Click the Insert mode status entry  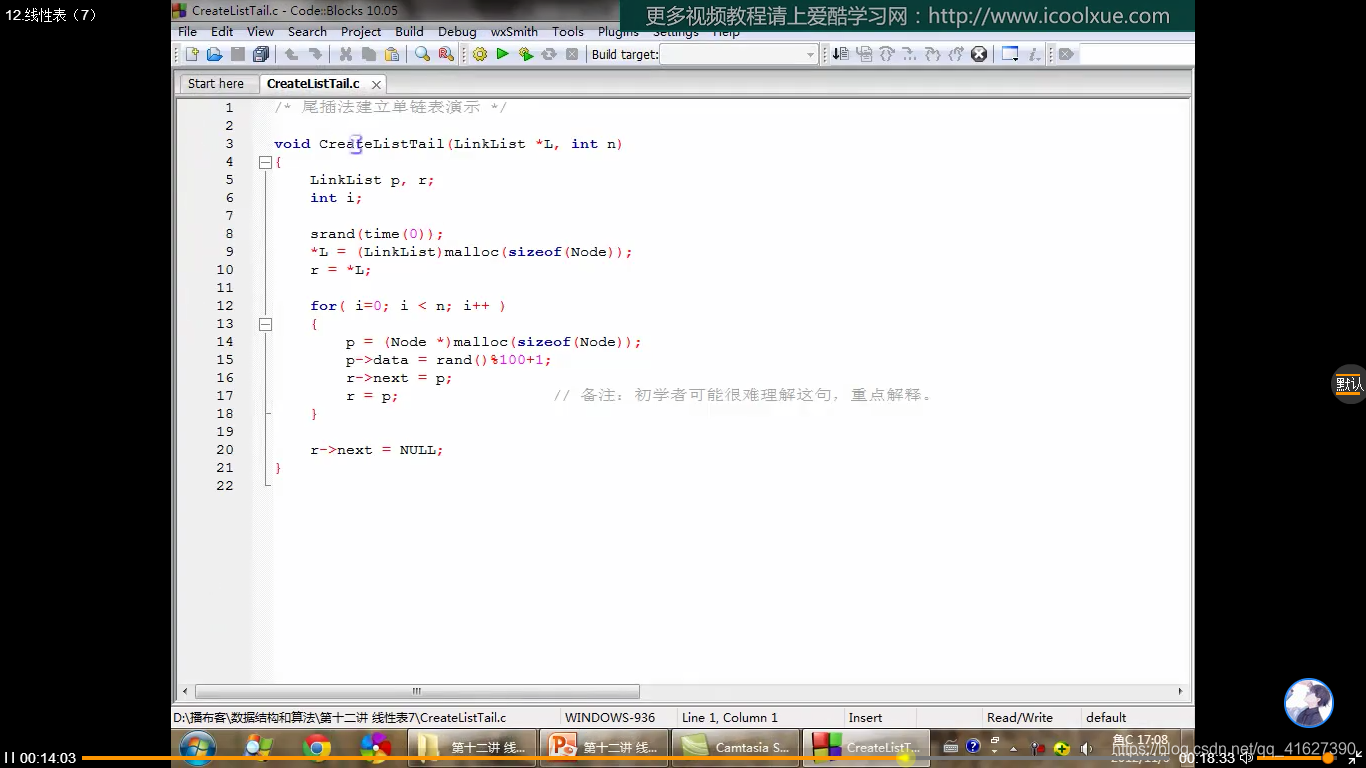pyautogui.click(x=866, y=717)
